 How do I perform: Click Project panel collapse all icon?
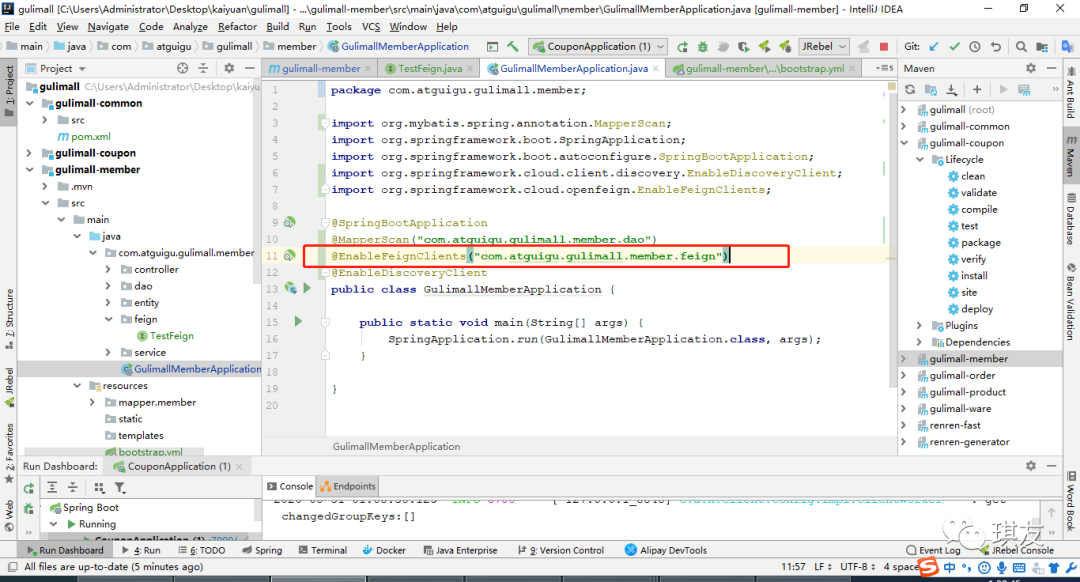tap(203, 68)
